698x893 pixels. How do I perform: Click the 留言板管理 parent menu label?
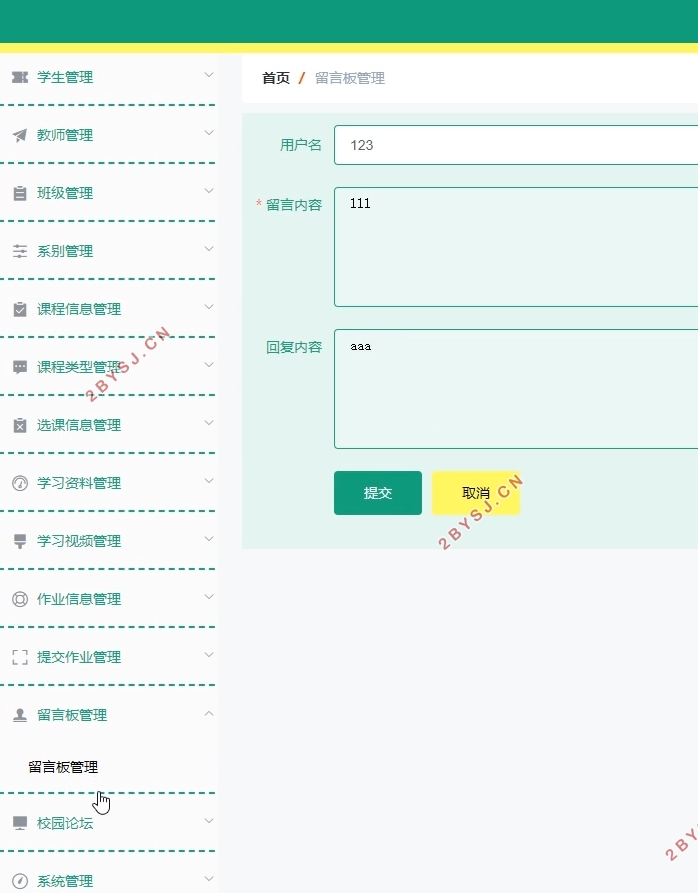pyautogui.click(x=72, y=715)
